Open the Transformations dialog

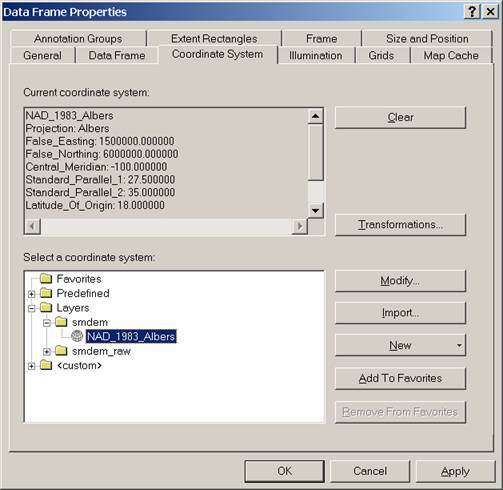click(400, 225)
